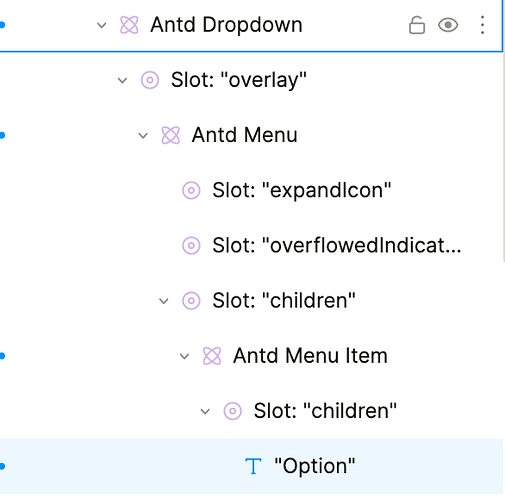This screenshot has height=499, width=505.
Task: Collapse the Antd Dropdown tree node
Action: pyautogui.click(x=102, y=25)
